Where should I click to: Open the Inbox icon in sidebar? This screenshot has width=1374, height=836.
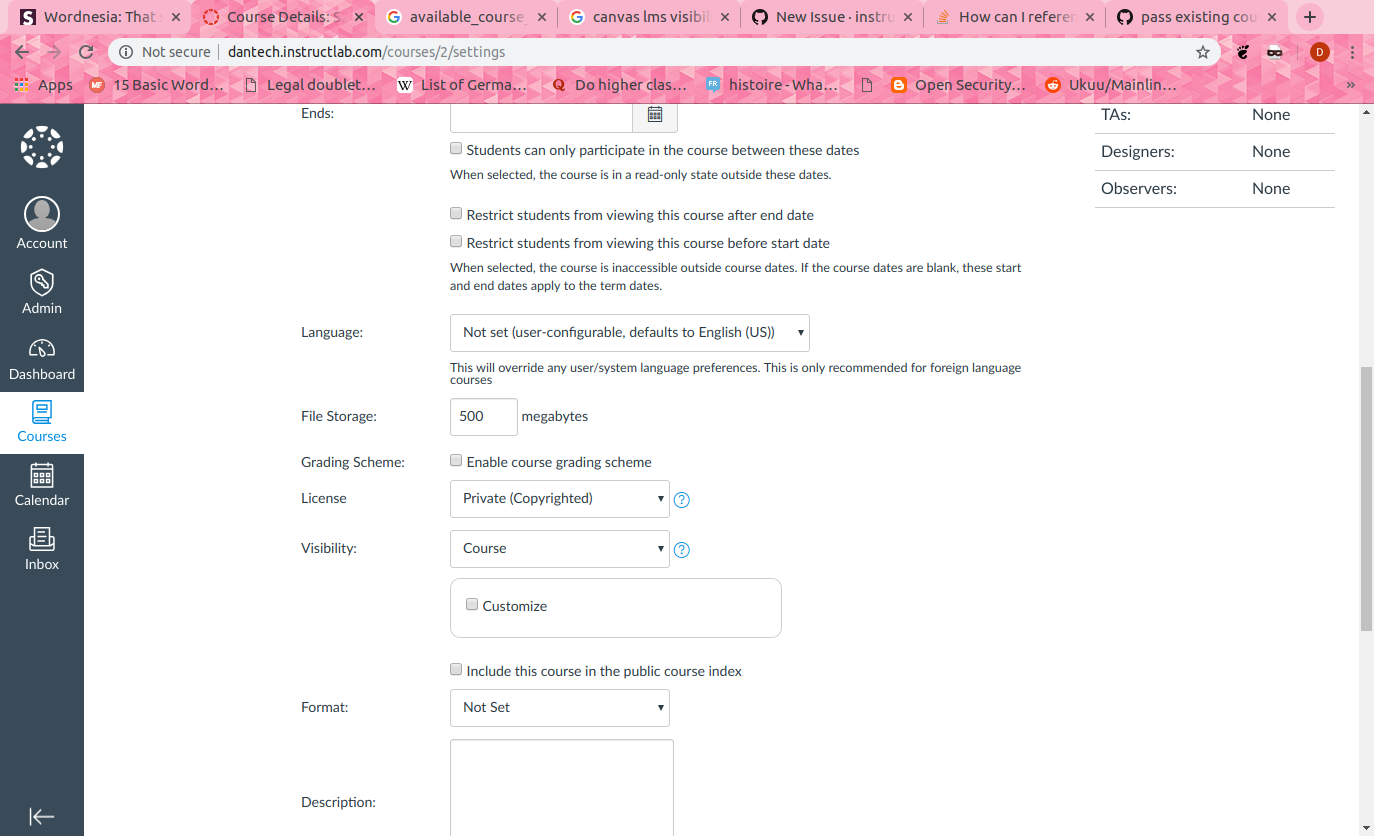point(41,546)
